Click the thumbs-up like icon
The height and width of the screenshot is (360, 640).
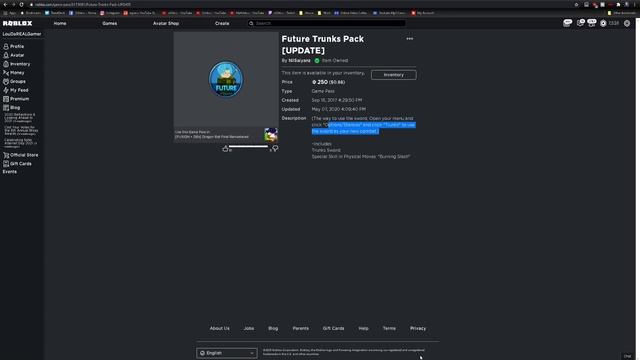coord(225,149)
